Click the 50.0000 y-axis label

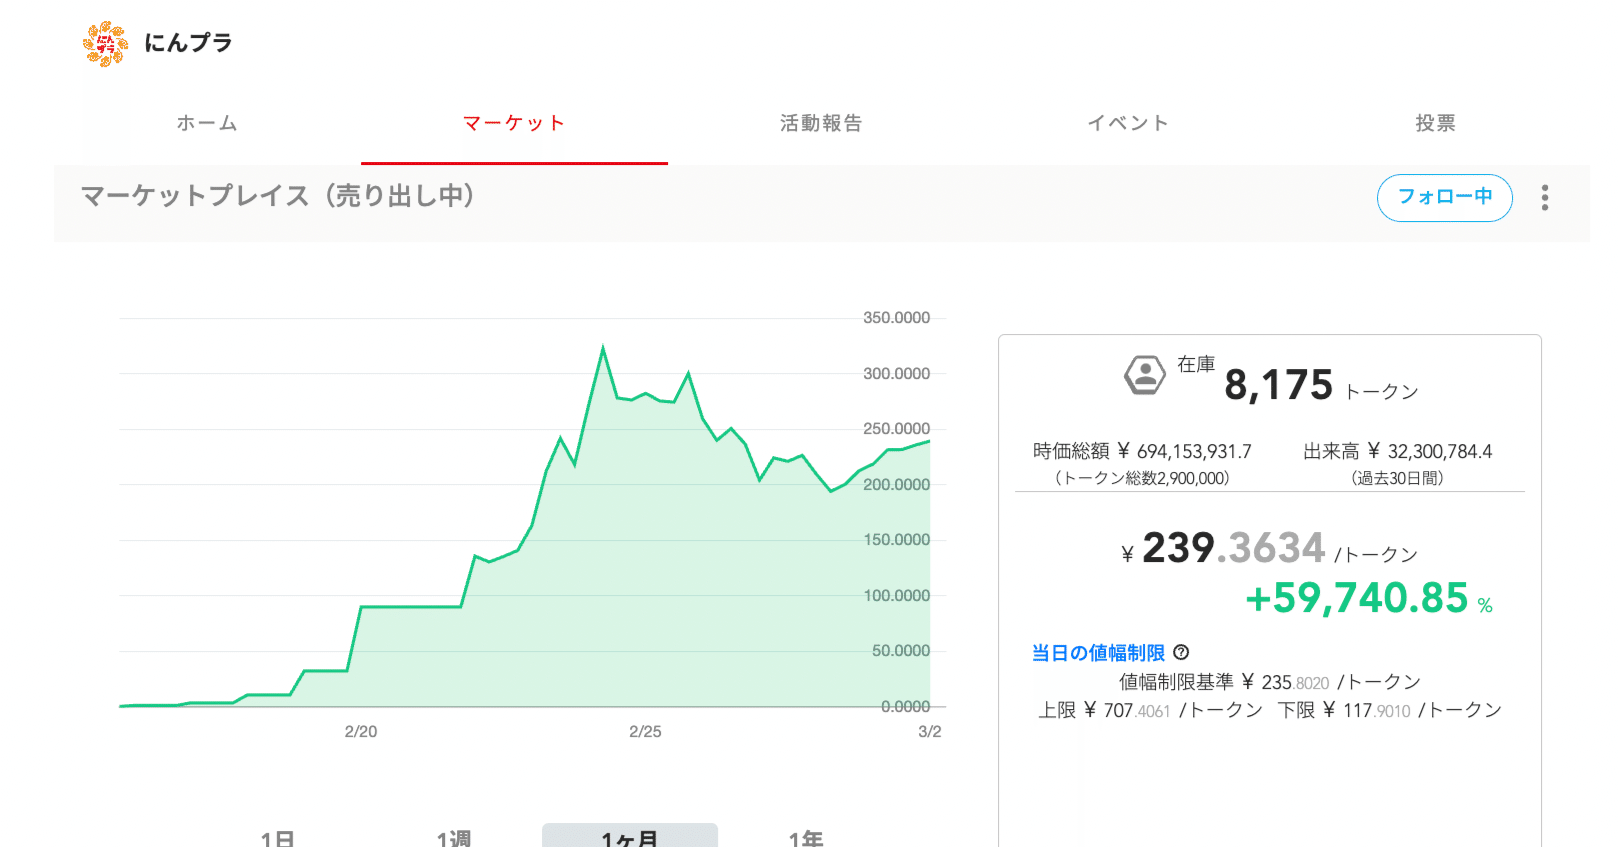tap(901, 651)
